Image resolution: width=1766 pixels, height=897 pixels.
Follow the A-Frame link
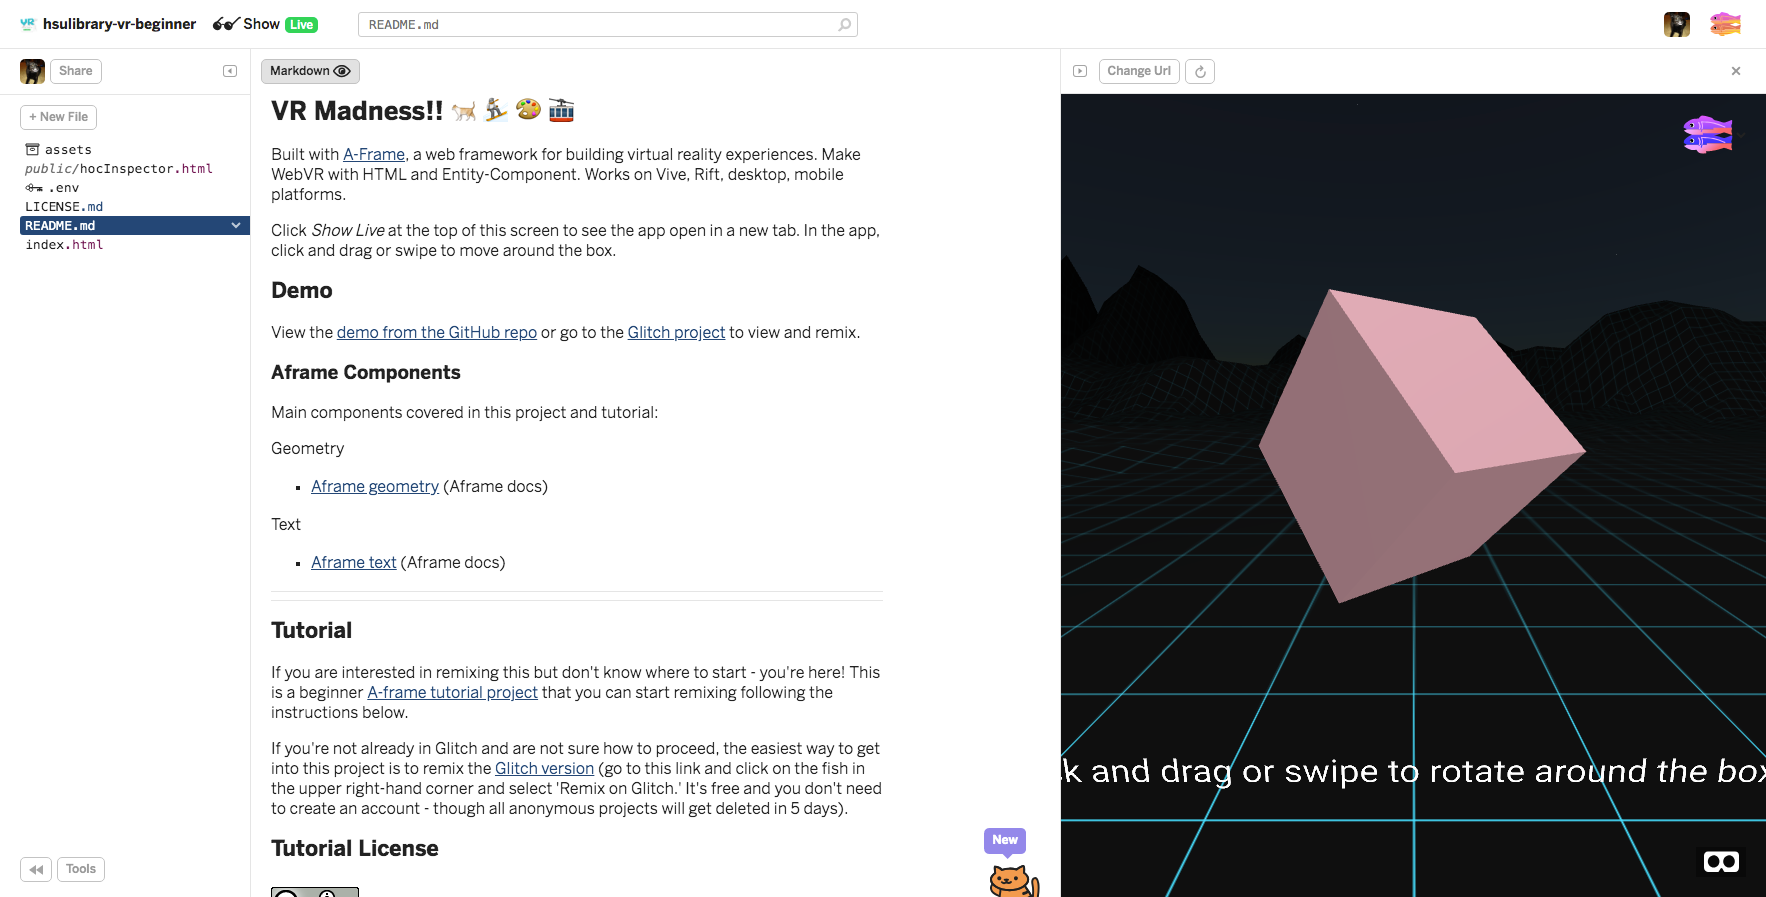374,154
